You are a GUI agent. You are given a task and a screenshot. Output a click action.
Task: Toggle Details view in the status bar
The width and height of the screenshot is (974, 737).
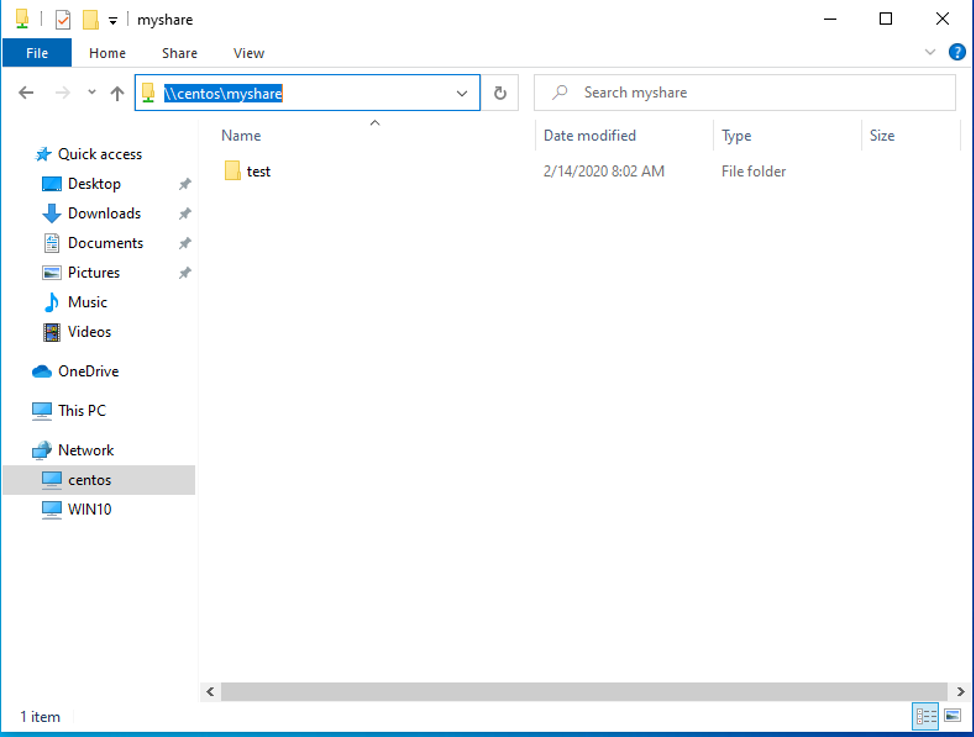pos(925,716)
